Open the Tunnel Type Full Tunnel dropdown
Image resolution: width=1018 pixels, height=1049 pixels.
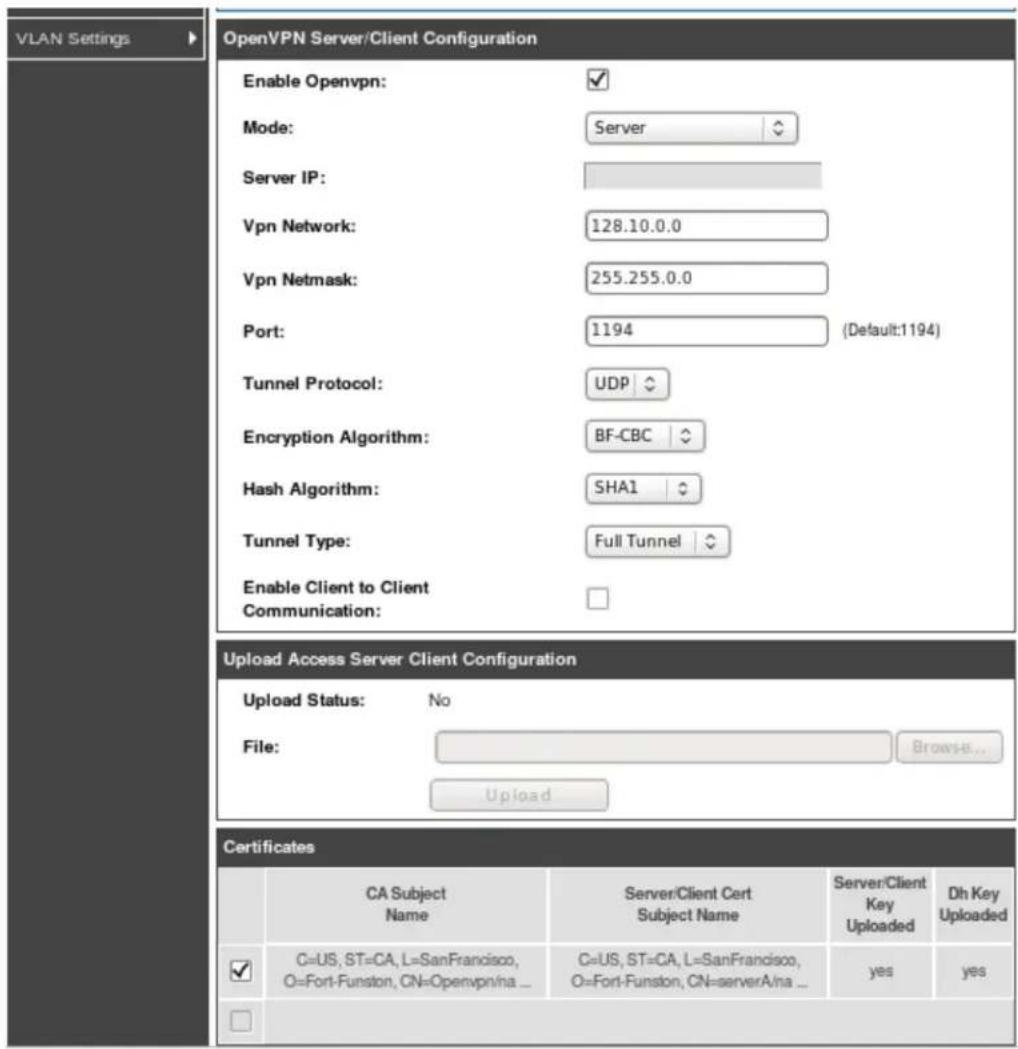pyautogui.click(x=657, y=541)
